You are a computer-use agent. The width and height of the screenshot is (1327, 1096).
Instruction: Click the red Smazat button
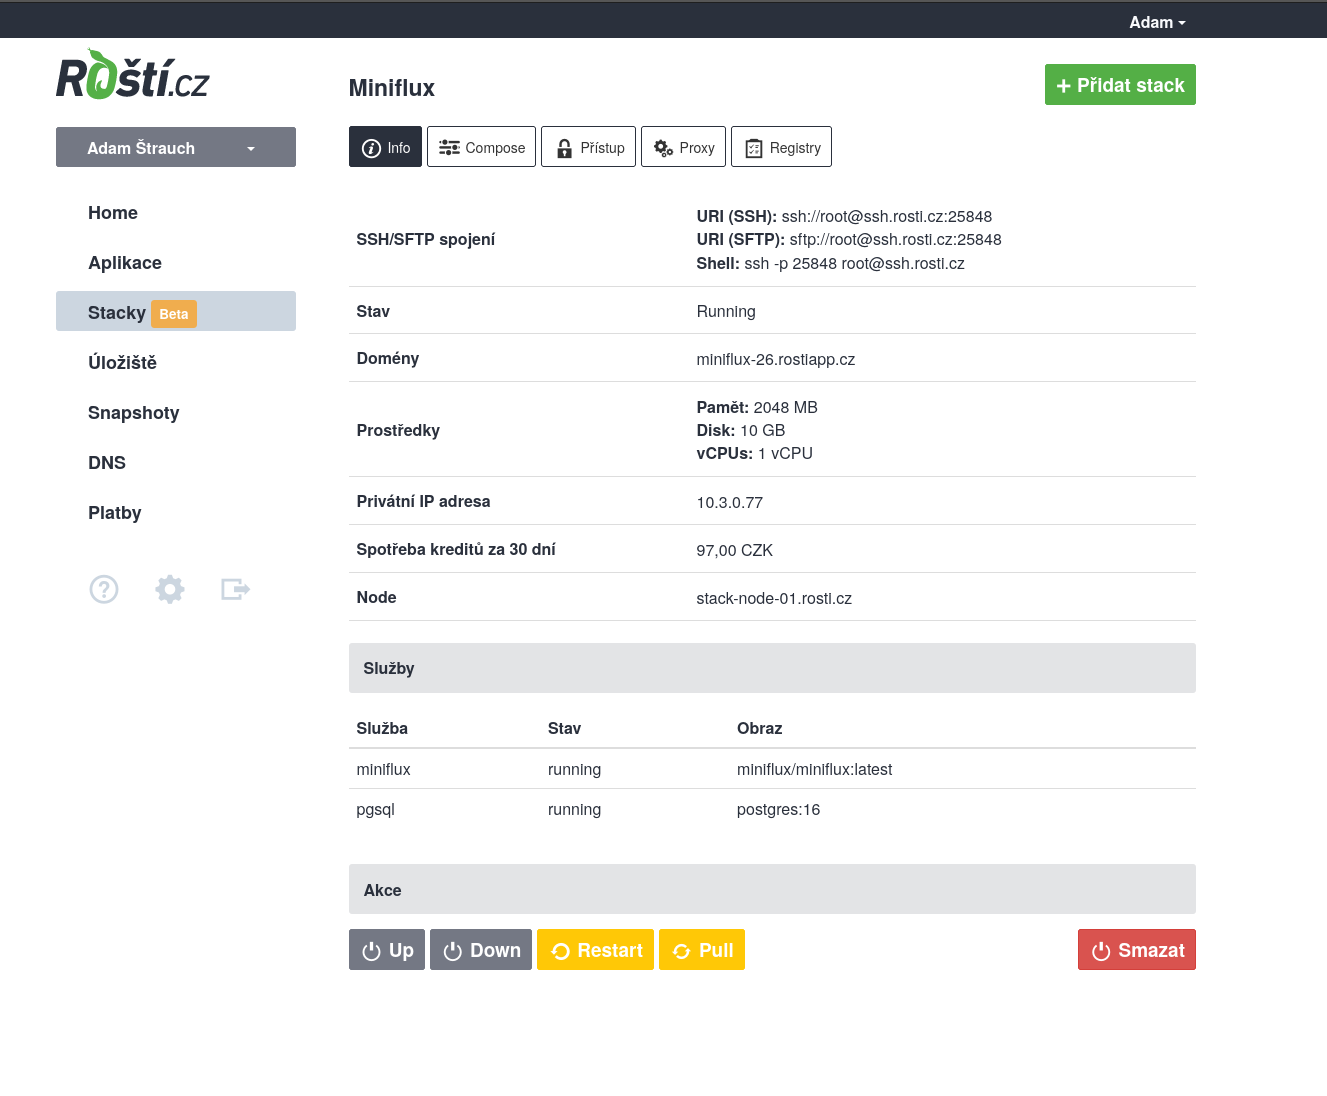pos(1137,950)
